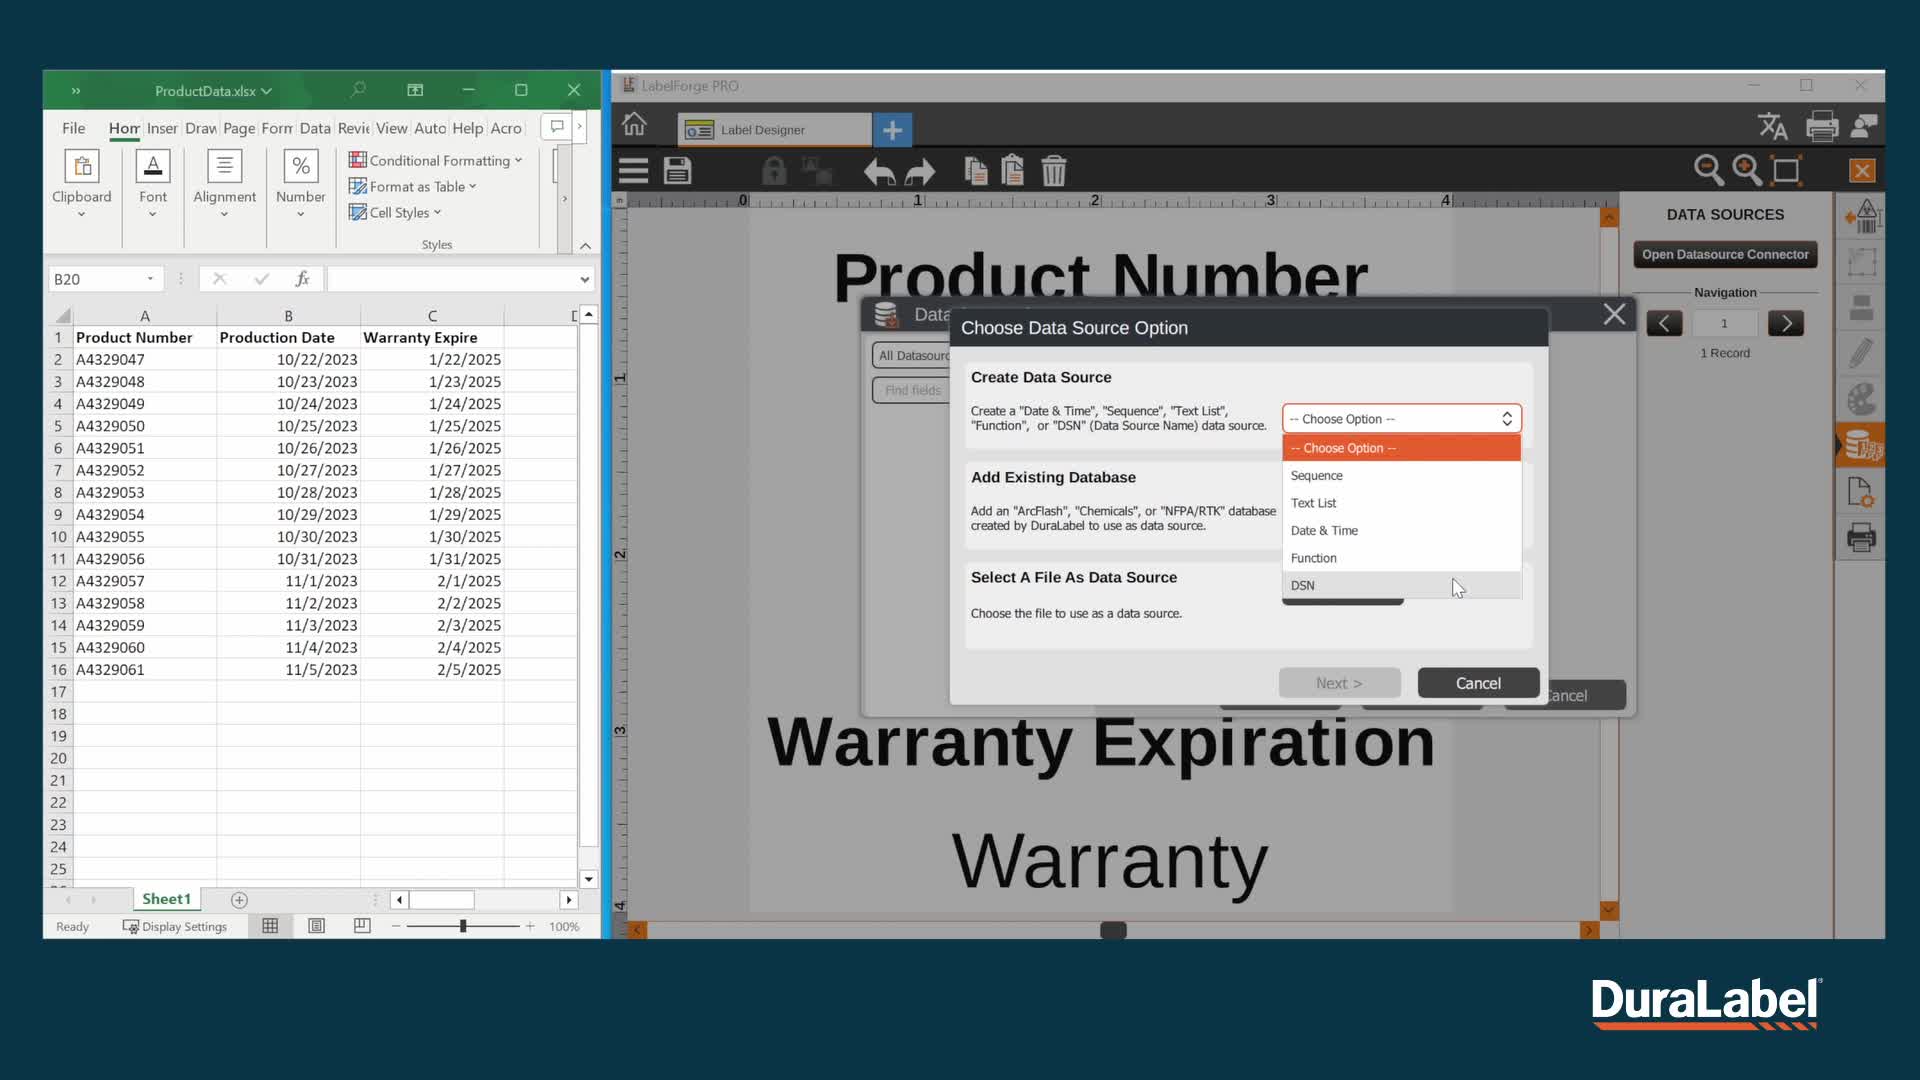Switch Excel to Page Break Preview

point(362,926)
